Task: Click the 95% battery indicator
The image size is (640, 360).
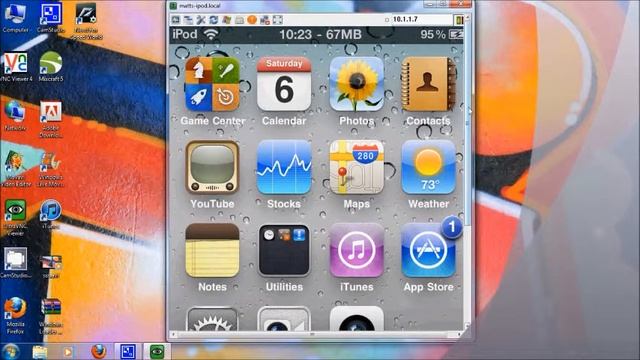Action: [442, 35]
